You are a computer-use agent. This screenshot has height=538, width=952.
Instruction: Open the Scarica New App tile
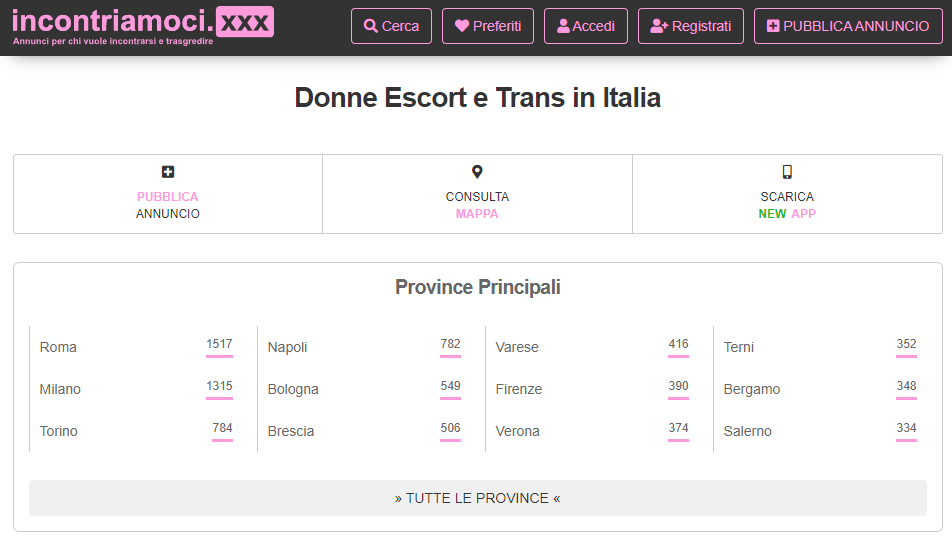pos(787,194)
